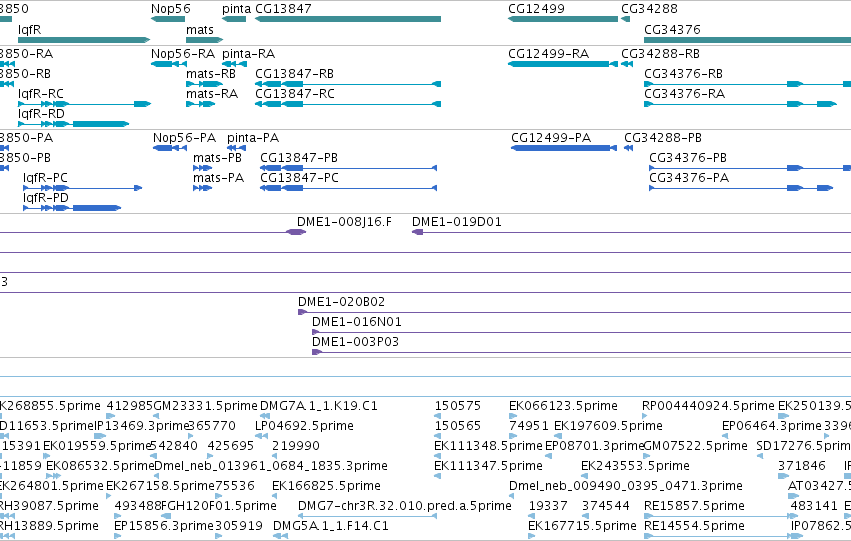Click the EK243553.5prime EST label
This screenshot has width=851, height=541.
635,466
